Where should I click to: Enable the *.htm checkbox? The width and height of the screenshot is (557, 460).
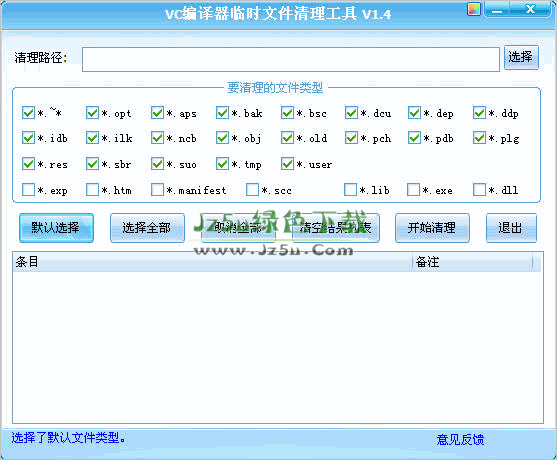coord(92,190)
